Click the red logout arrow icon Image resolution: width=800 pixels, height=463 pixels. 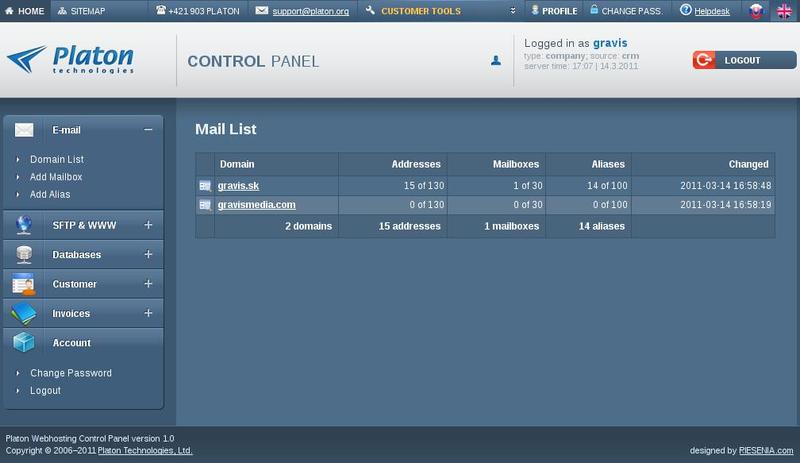704,60
